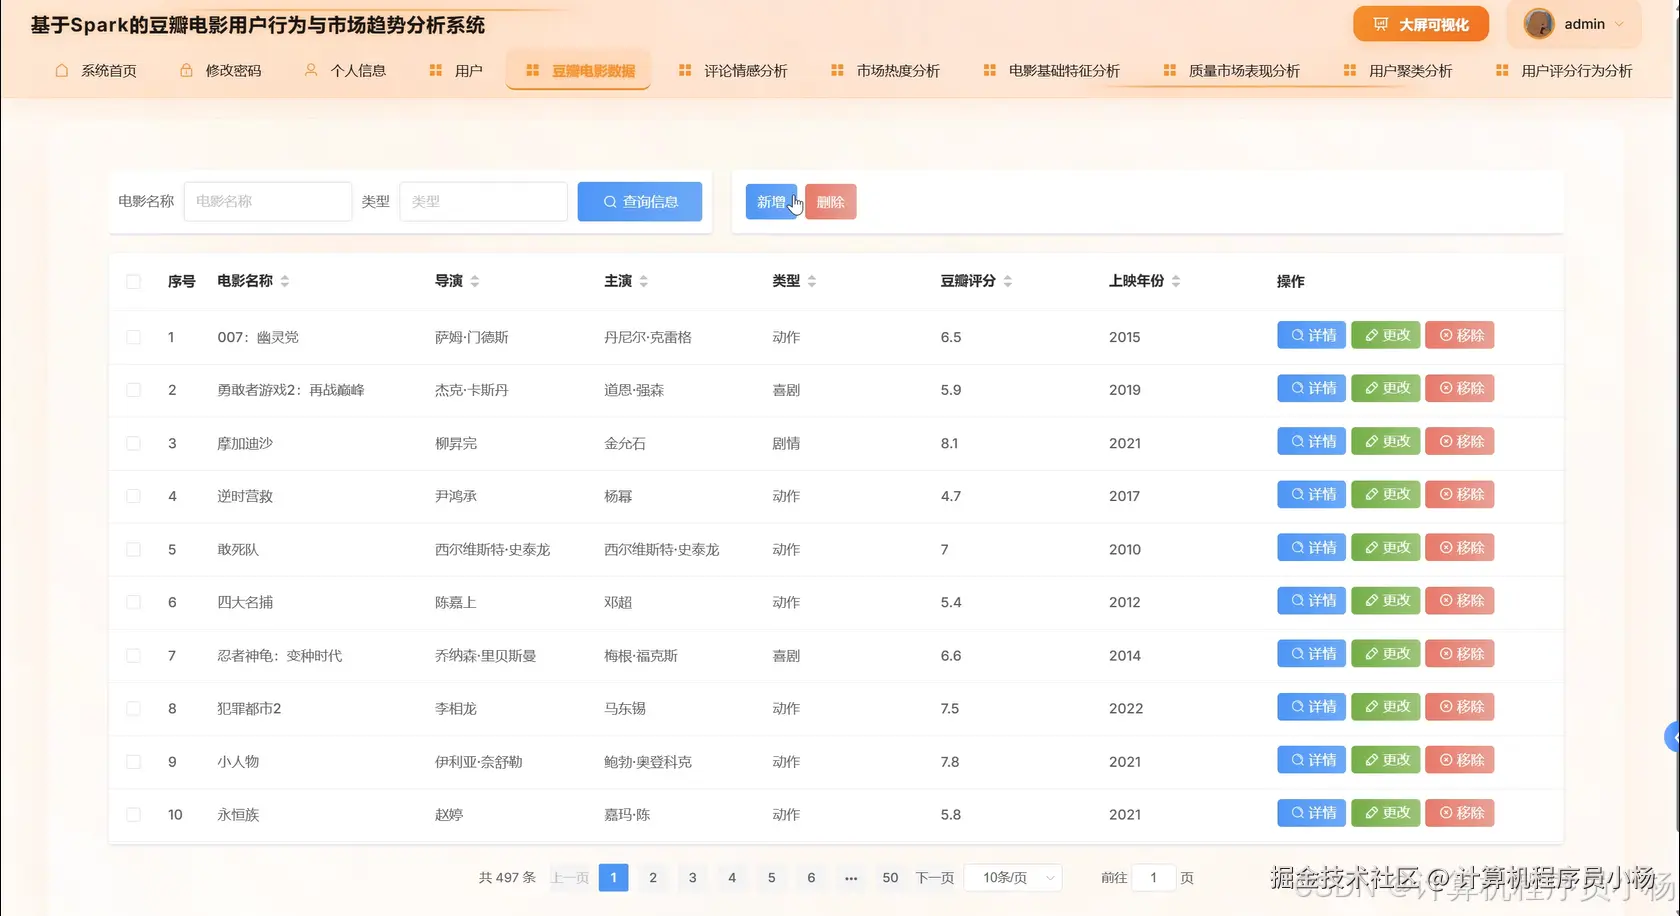Go to pagination page 4

tap(732, 877)
